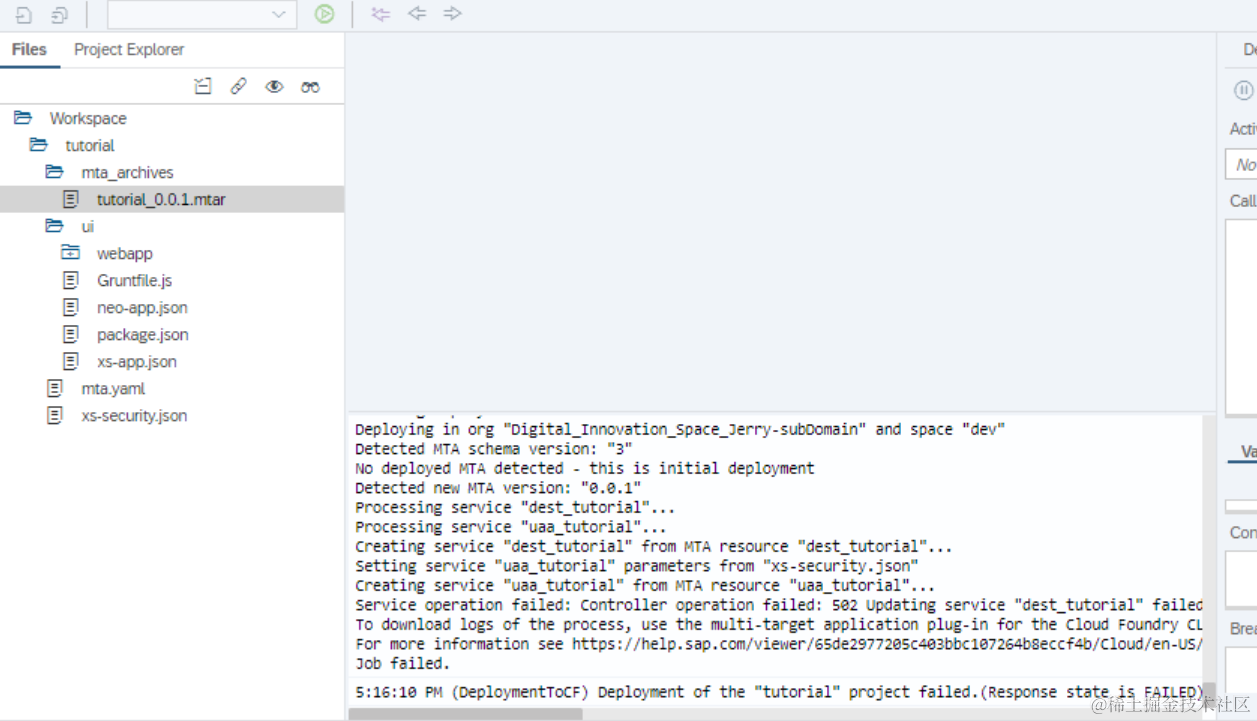The height and width of the screenshot is (721, 1257).
Task: Open xs-security.json file
Action: pos(134,415)
